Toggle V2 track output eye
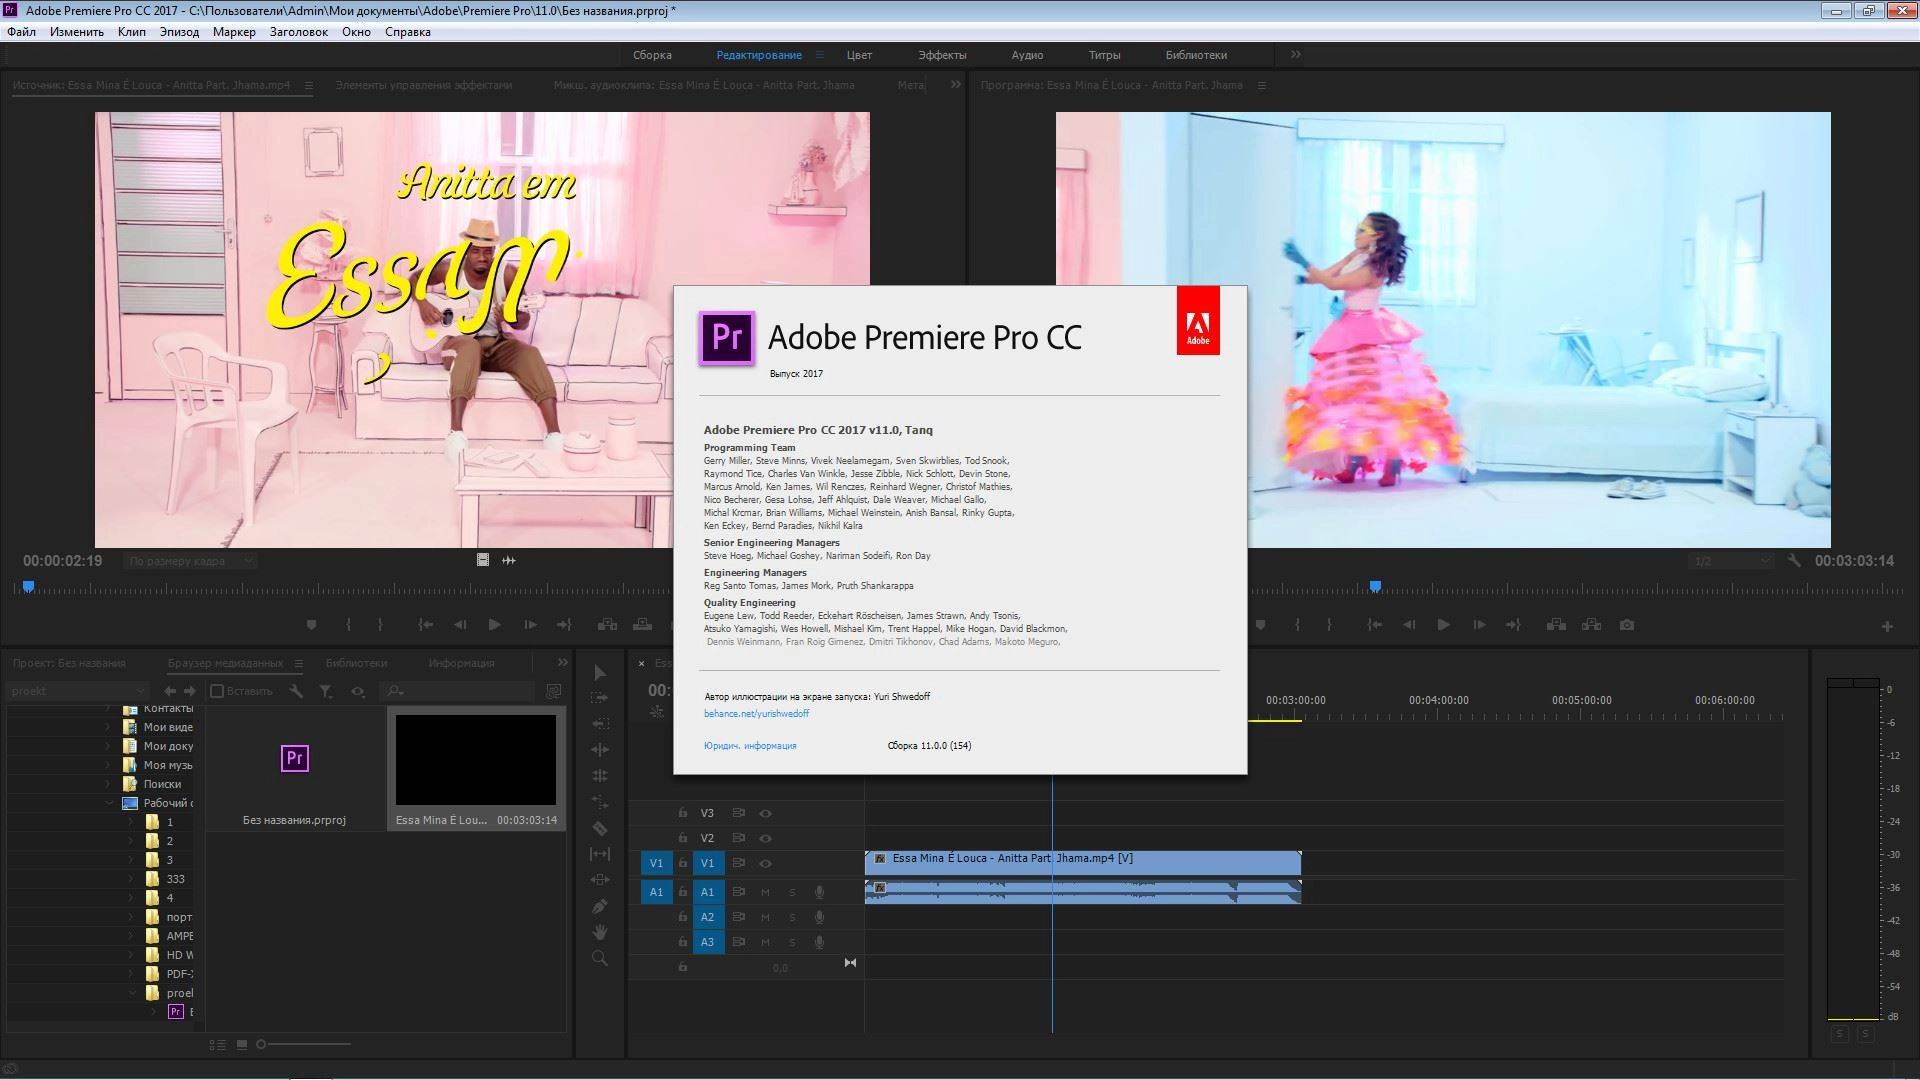 point(765,838)
